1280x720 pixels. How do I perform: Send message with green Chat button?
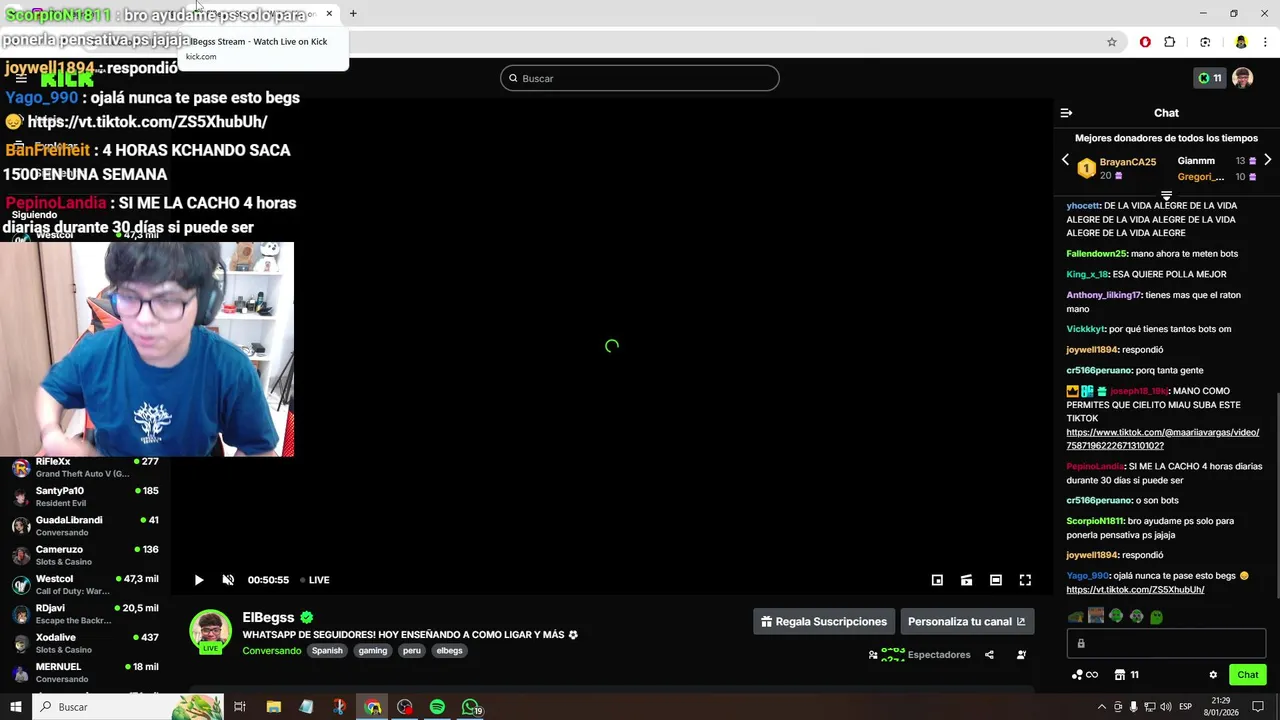[x=1247, y=675]
